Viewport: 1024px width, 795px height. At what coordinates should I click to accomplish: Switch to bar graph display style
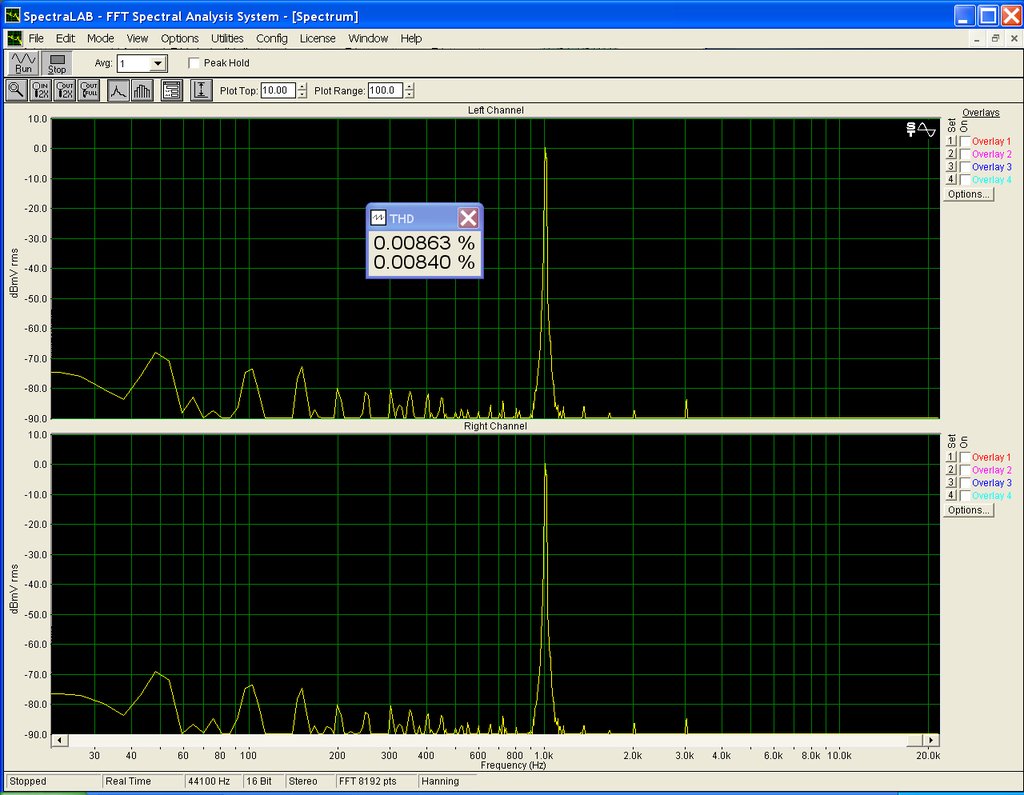click(142, 90)
